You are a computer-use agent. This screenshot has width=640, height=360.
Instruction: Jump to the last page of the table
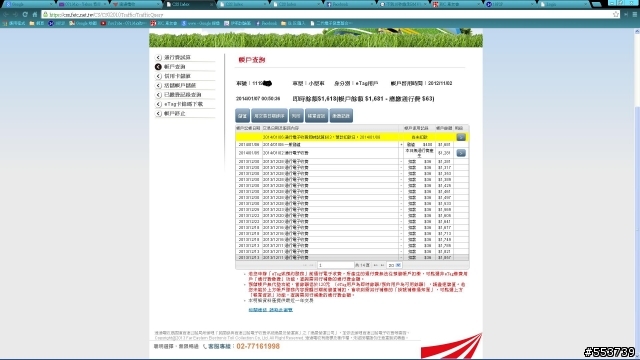[382, 265]
